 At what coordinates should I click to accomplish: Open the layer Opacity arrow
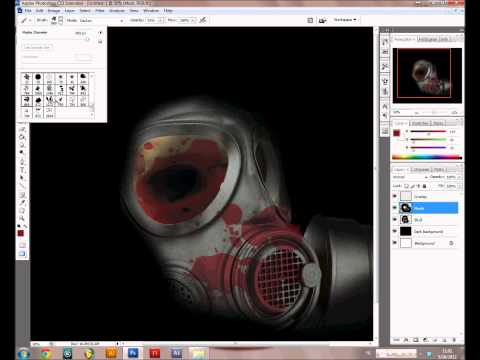[459, 177]
